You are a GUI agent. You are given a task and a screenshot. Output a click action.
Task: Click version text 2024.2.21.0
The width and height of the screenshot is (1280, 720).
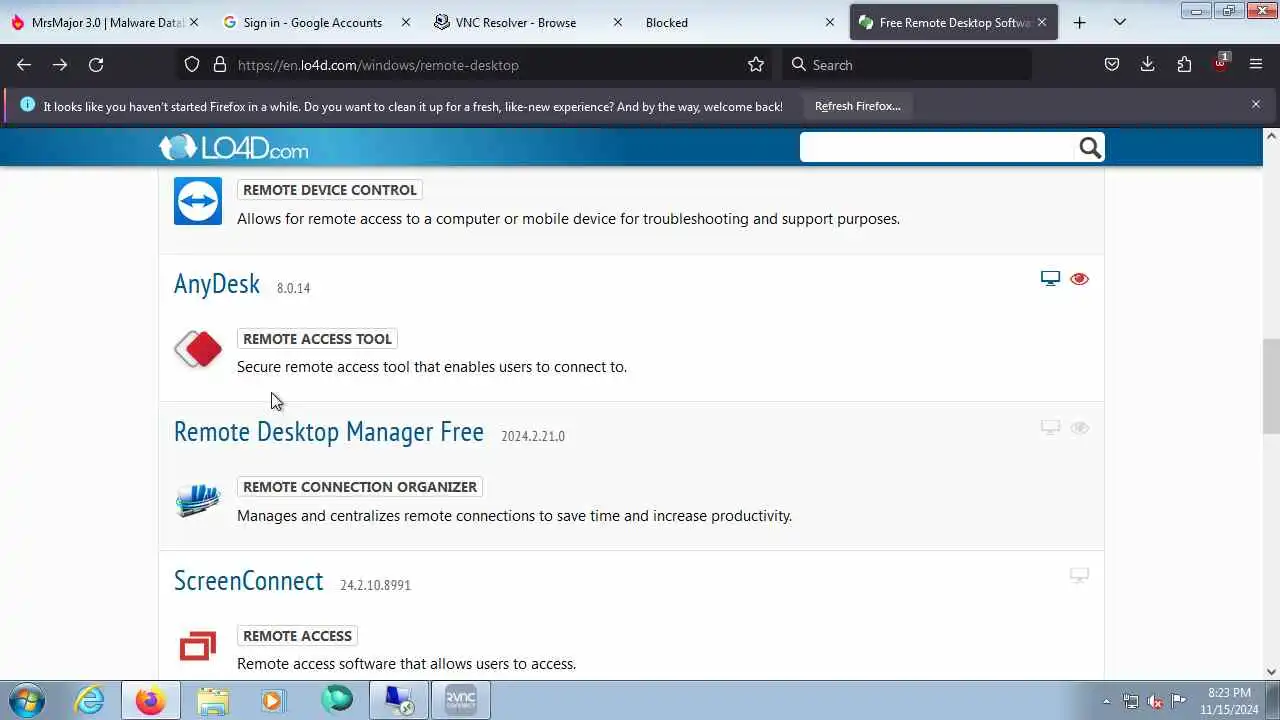[533, 436]
